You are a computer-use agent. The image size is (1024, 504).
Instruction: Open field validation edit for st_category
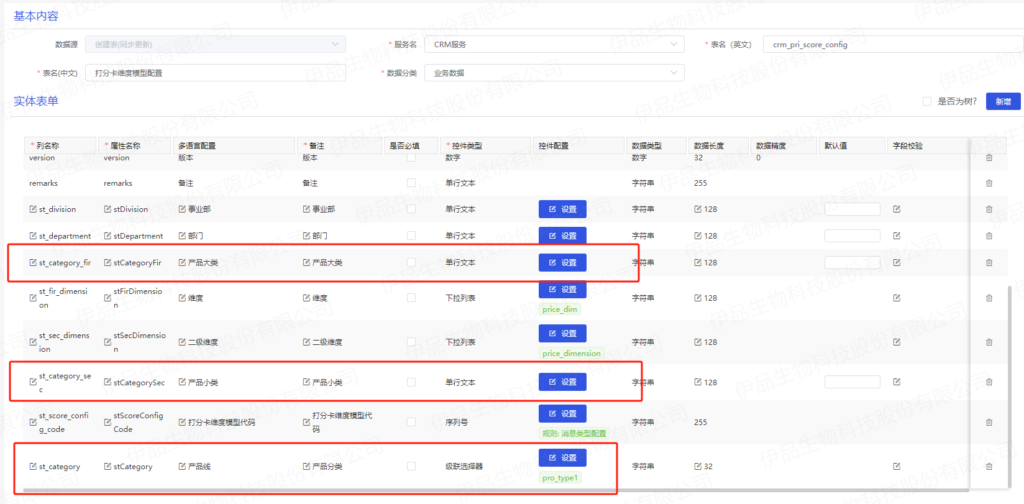(x=897, y=467)
